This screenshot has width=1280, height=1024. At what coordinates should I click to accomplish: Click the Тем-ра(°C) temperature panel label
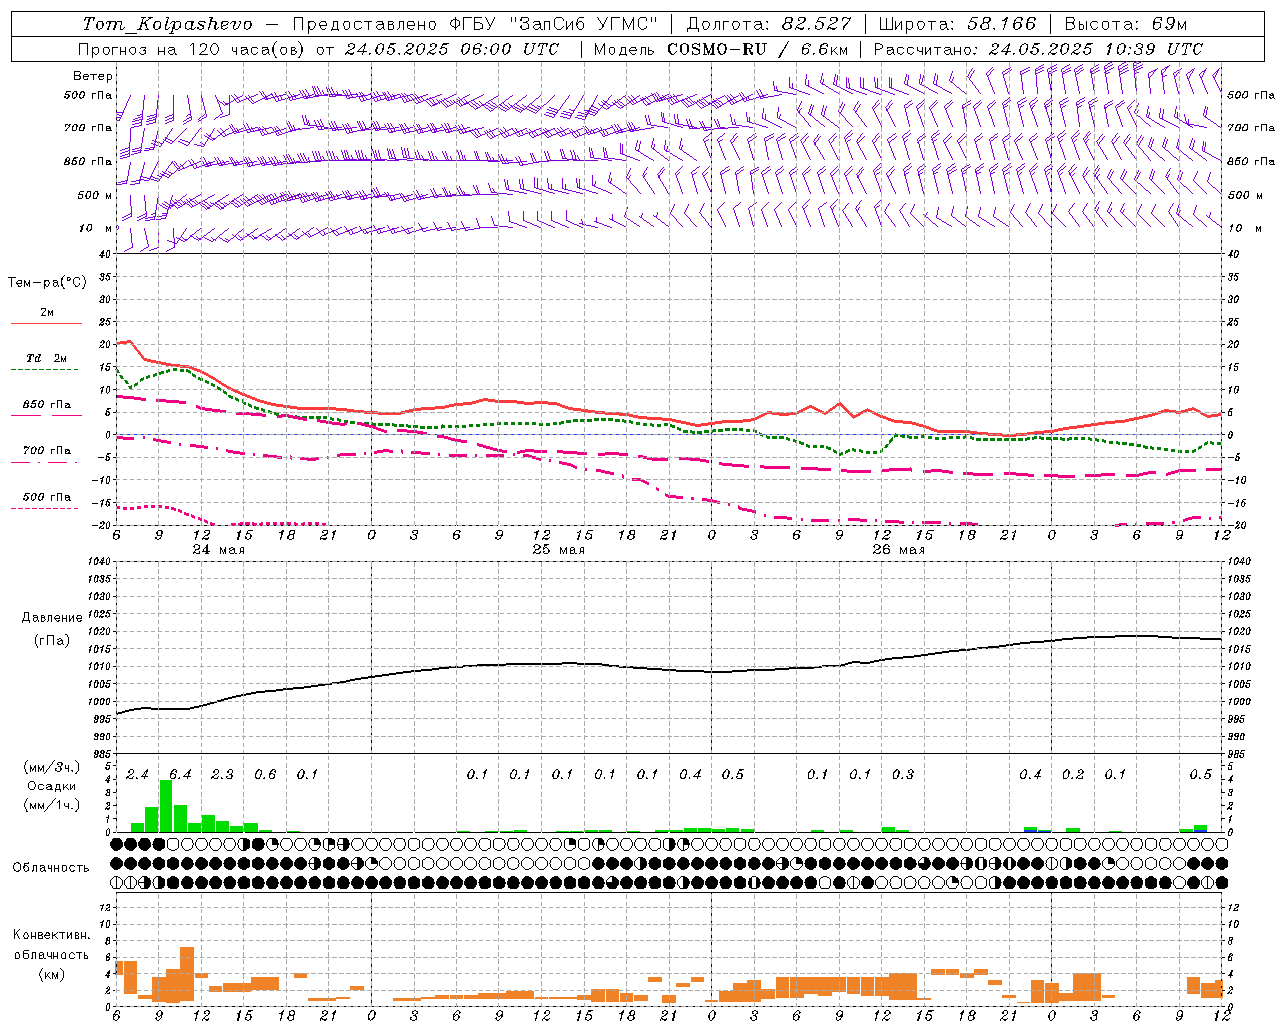47,283
